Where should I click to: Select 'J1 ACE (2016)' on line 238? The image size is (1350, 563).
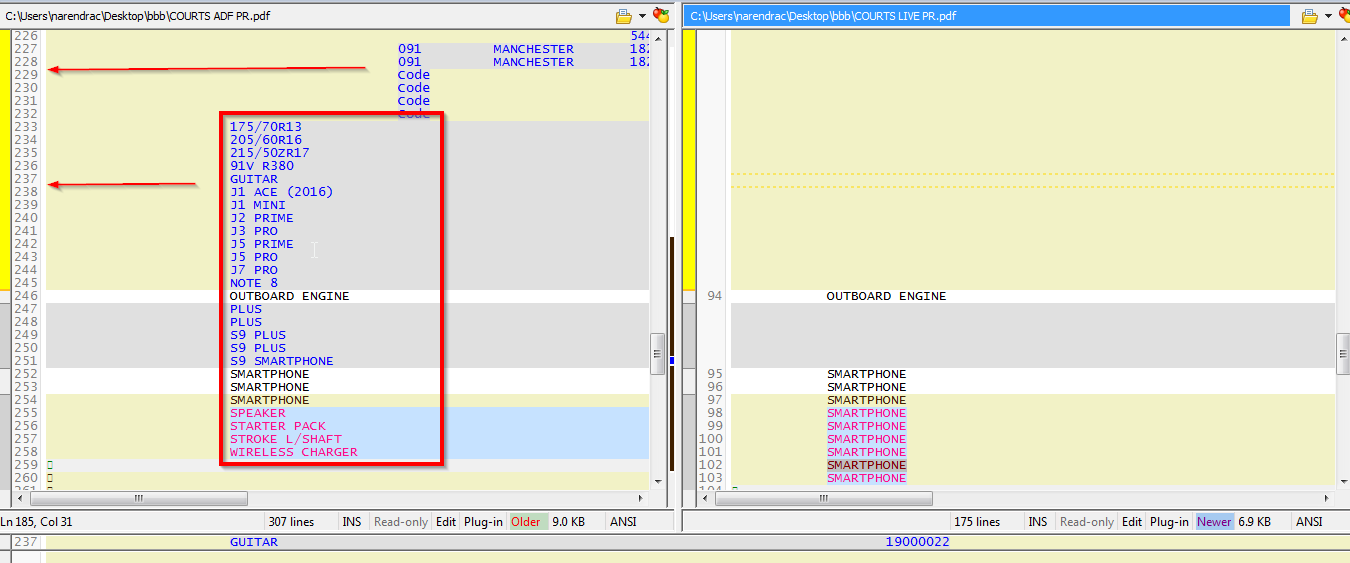pyautogui.click(x=282, y=192)
